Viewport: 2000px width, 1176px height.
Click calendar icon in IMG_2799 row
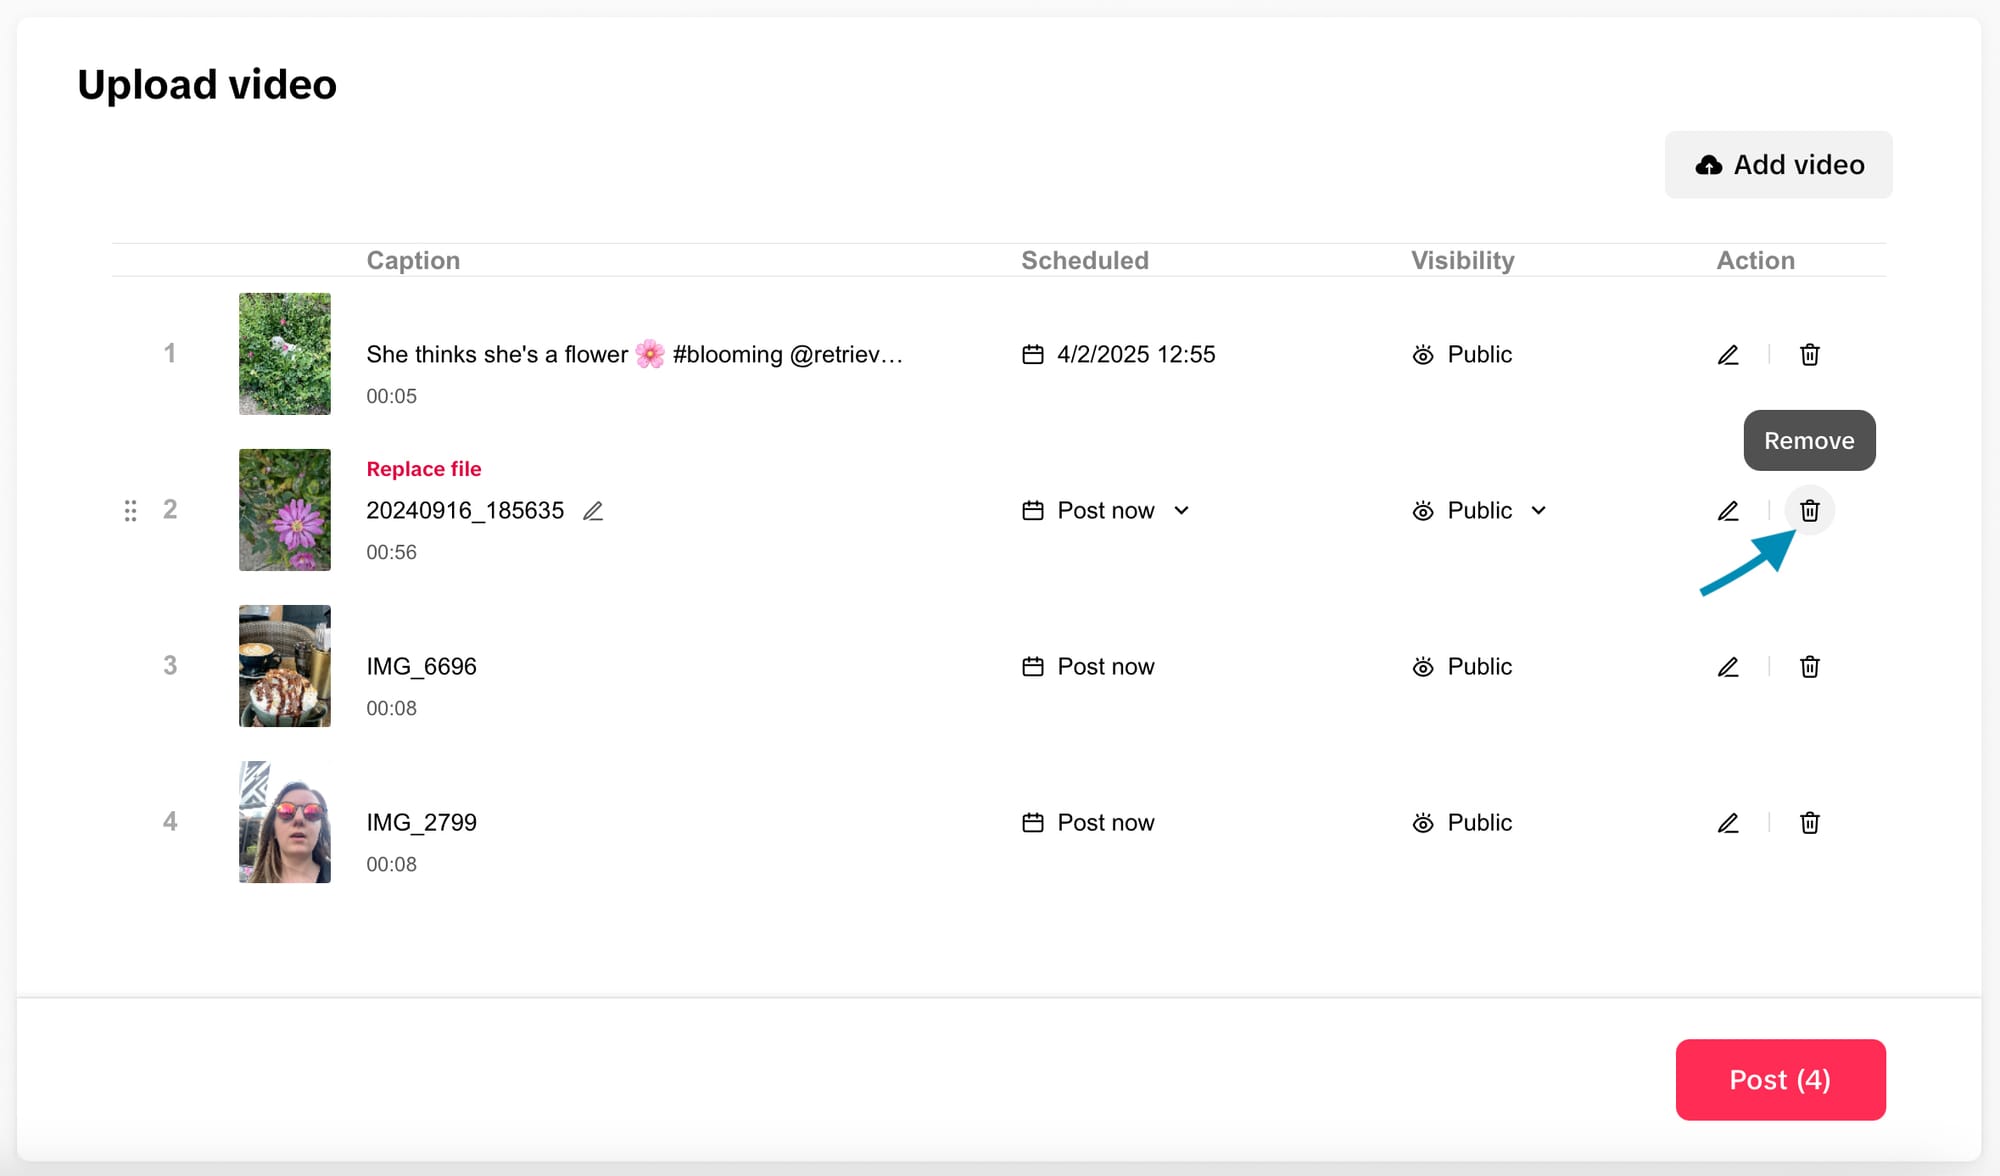coord(1033,823)
